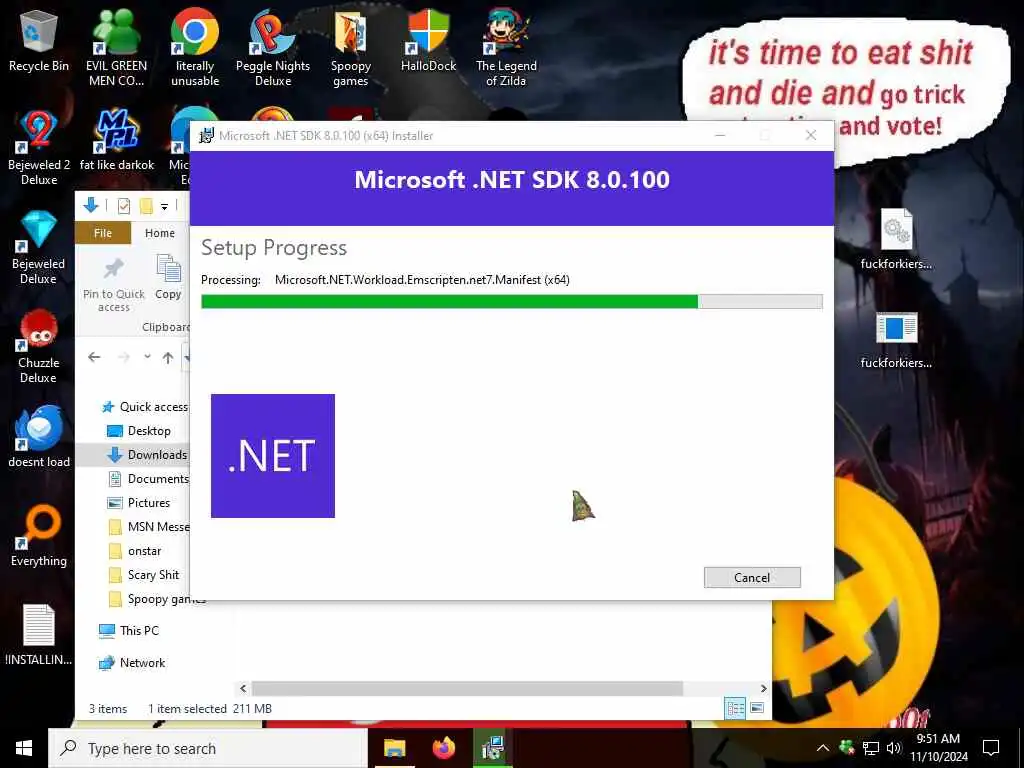Select MSN Messe... folder in navigation pane
This screenshot has height=768, width=1024.
[148, 527]
